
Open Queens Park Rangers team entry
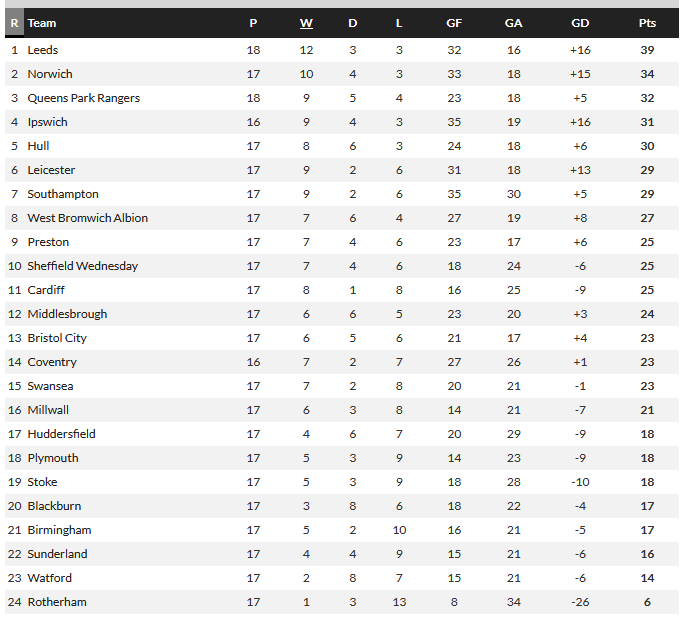[83, 98]
